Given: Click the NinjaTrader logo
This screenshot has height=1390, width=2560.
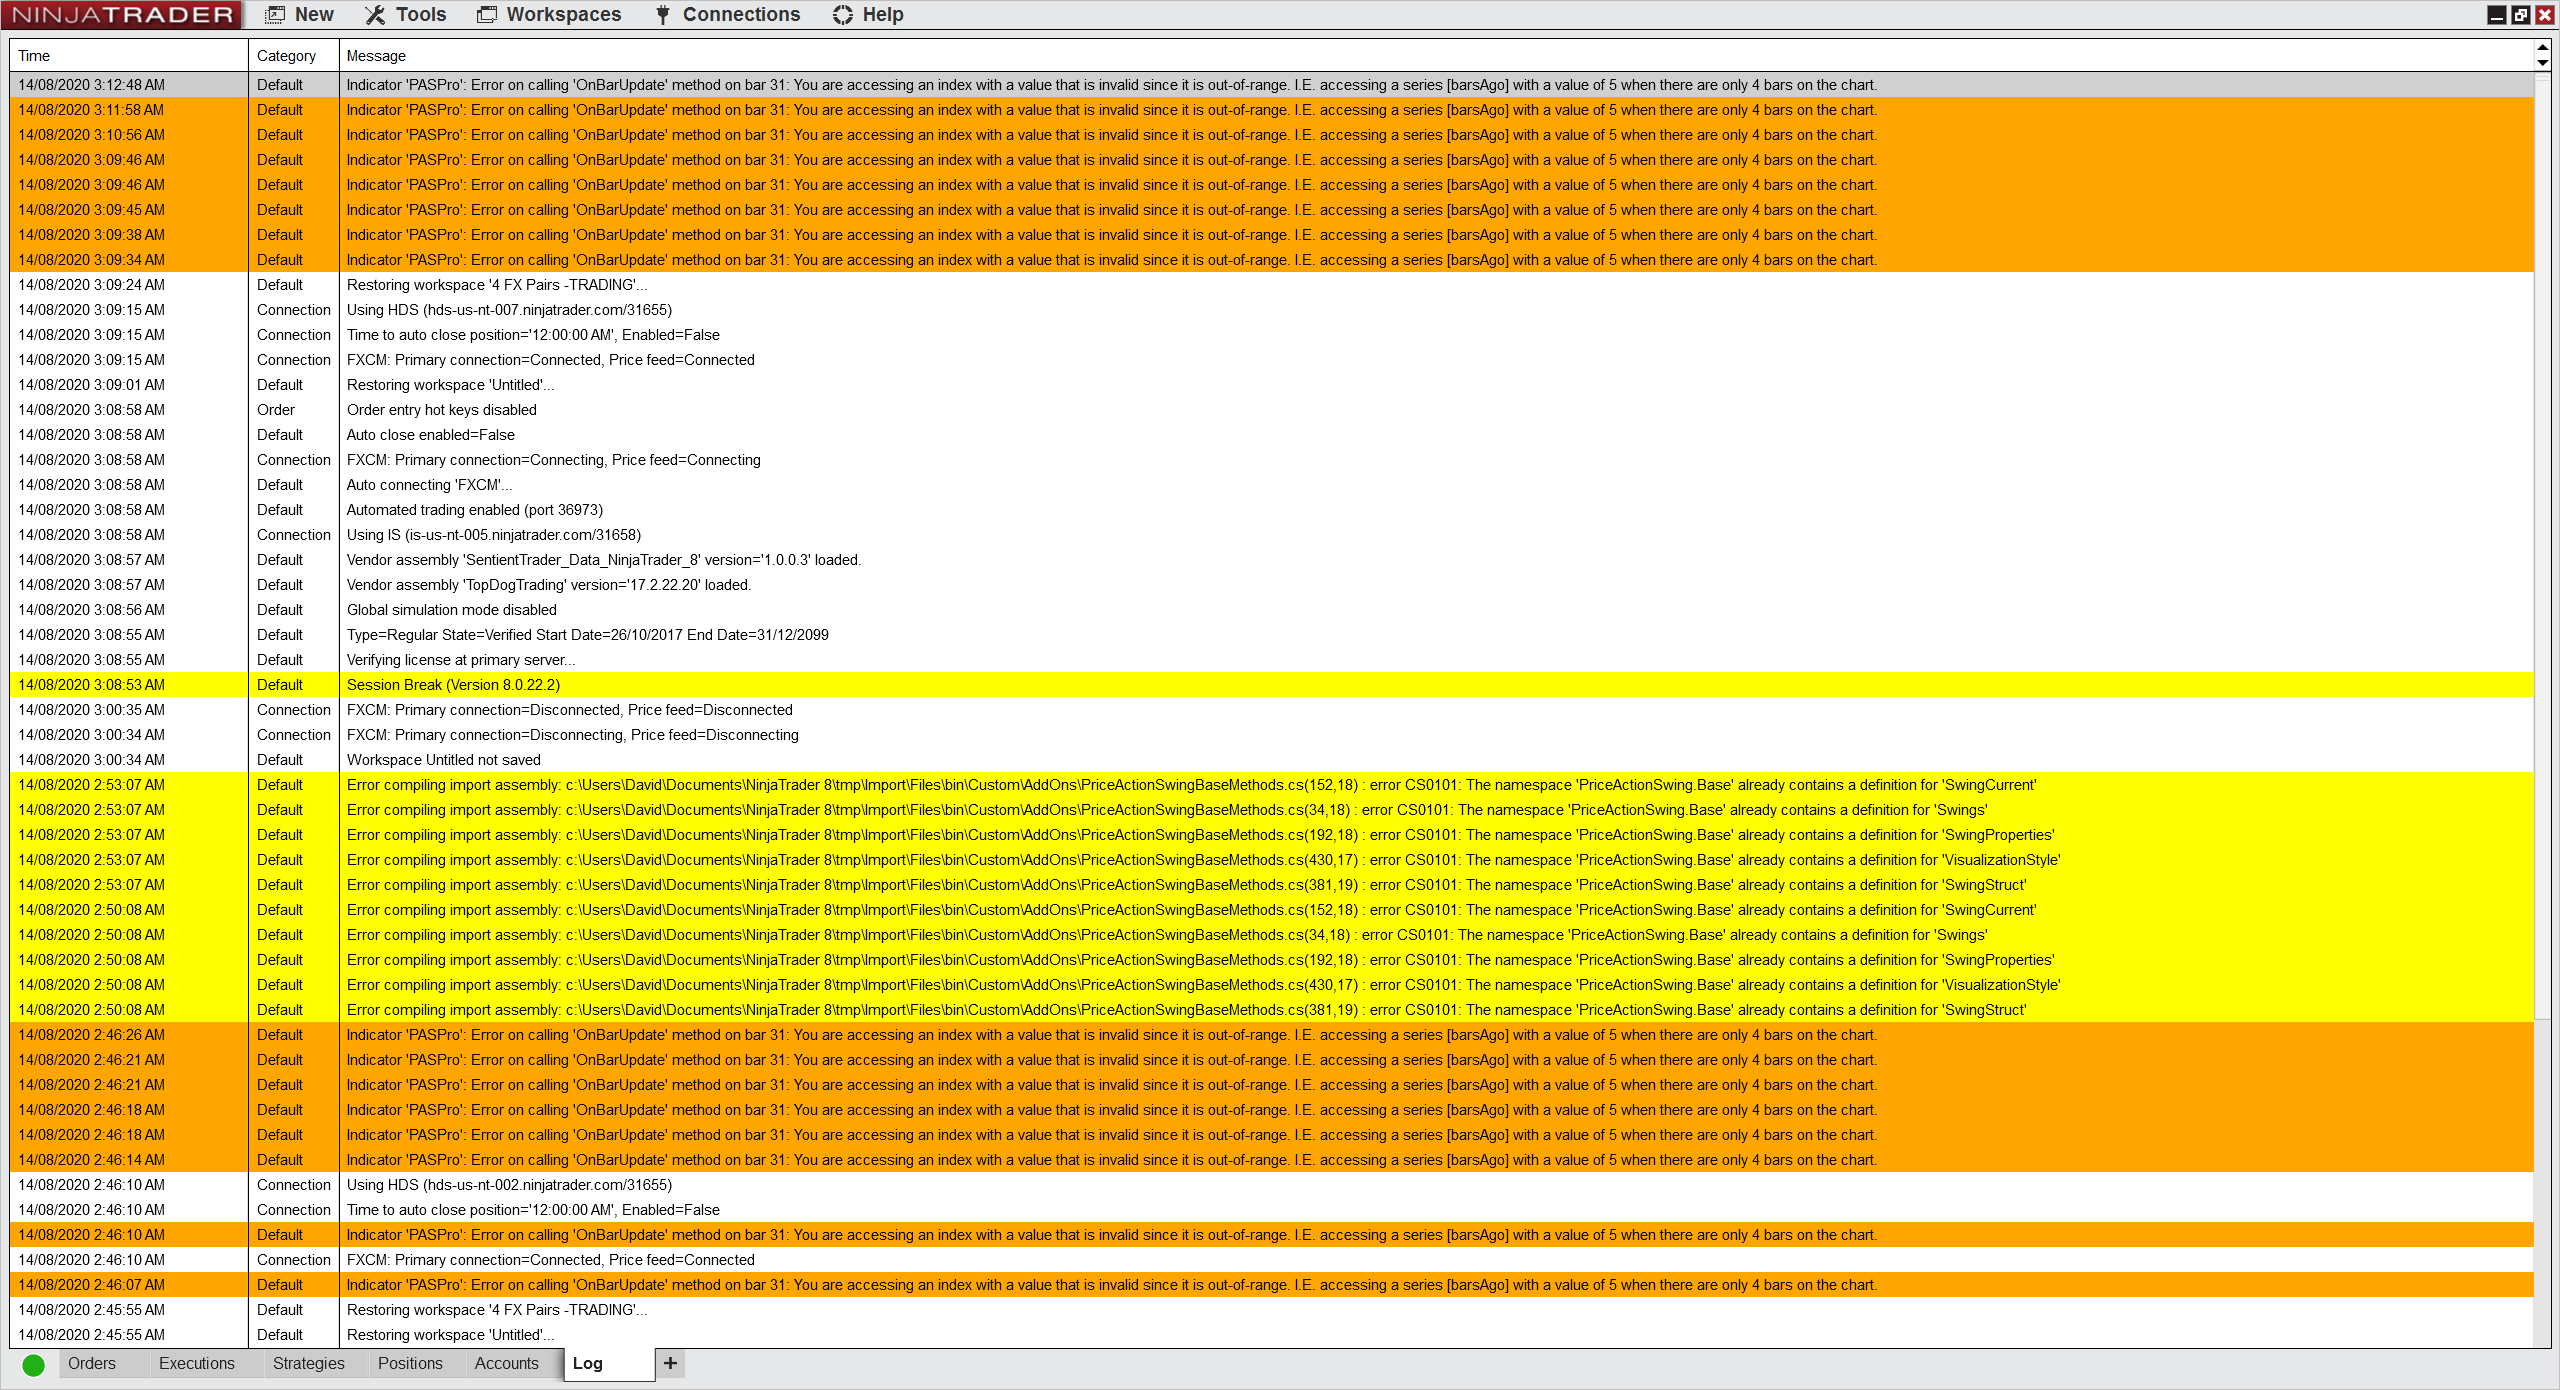Looking at the screenshot, I should click(x=122, y=15).
